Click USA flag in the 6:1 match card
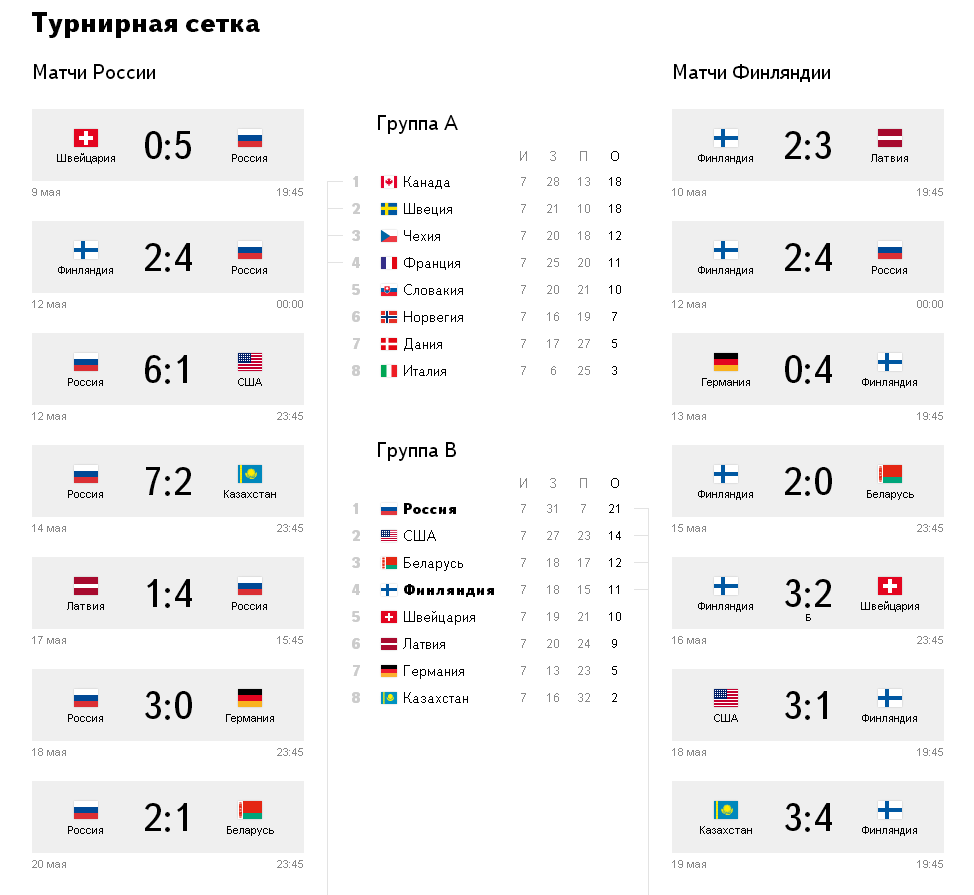Image resolution: width=974 pixels, height=895 pixels. 250,362
